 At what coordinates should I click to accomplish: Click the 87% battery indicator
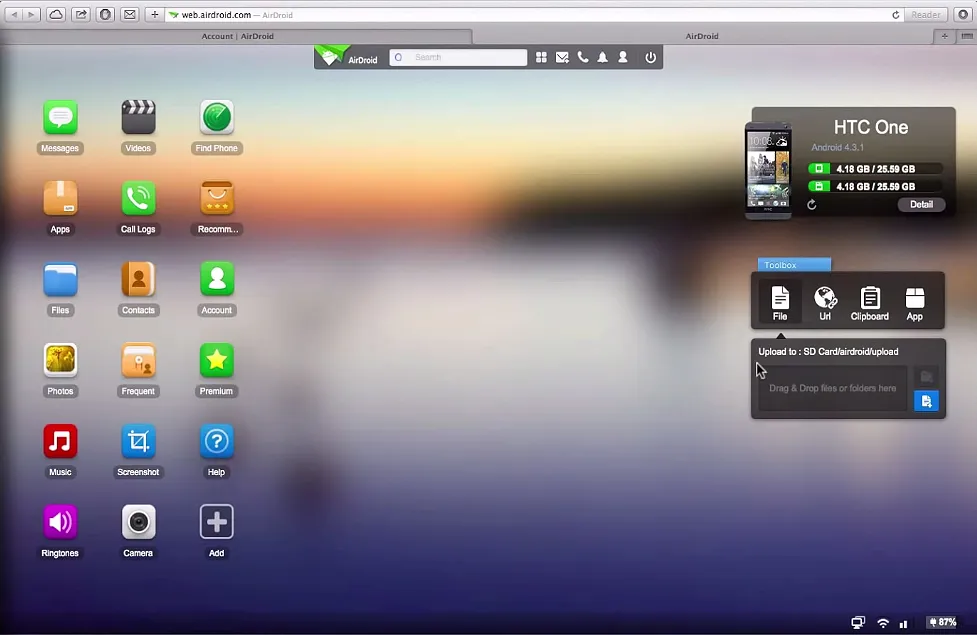tap(943, 622)
